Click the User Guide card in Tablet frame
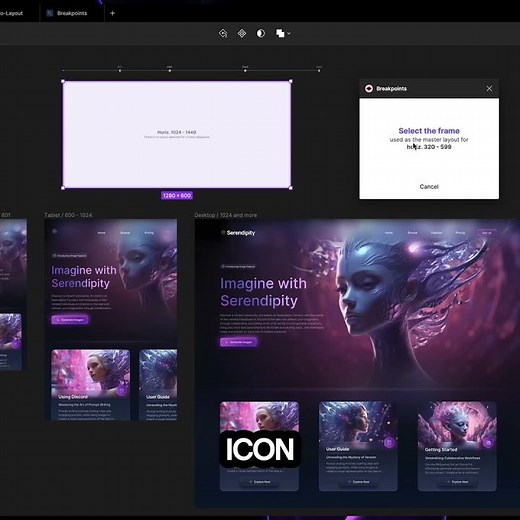Screen dimensions: 520x520 [158, 385]
